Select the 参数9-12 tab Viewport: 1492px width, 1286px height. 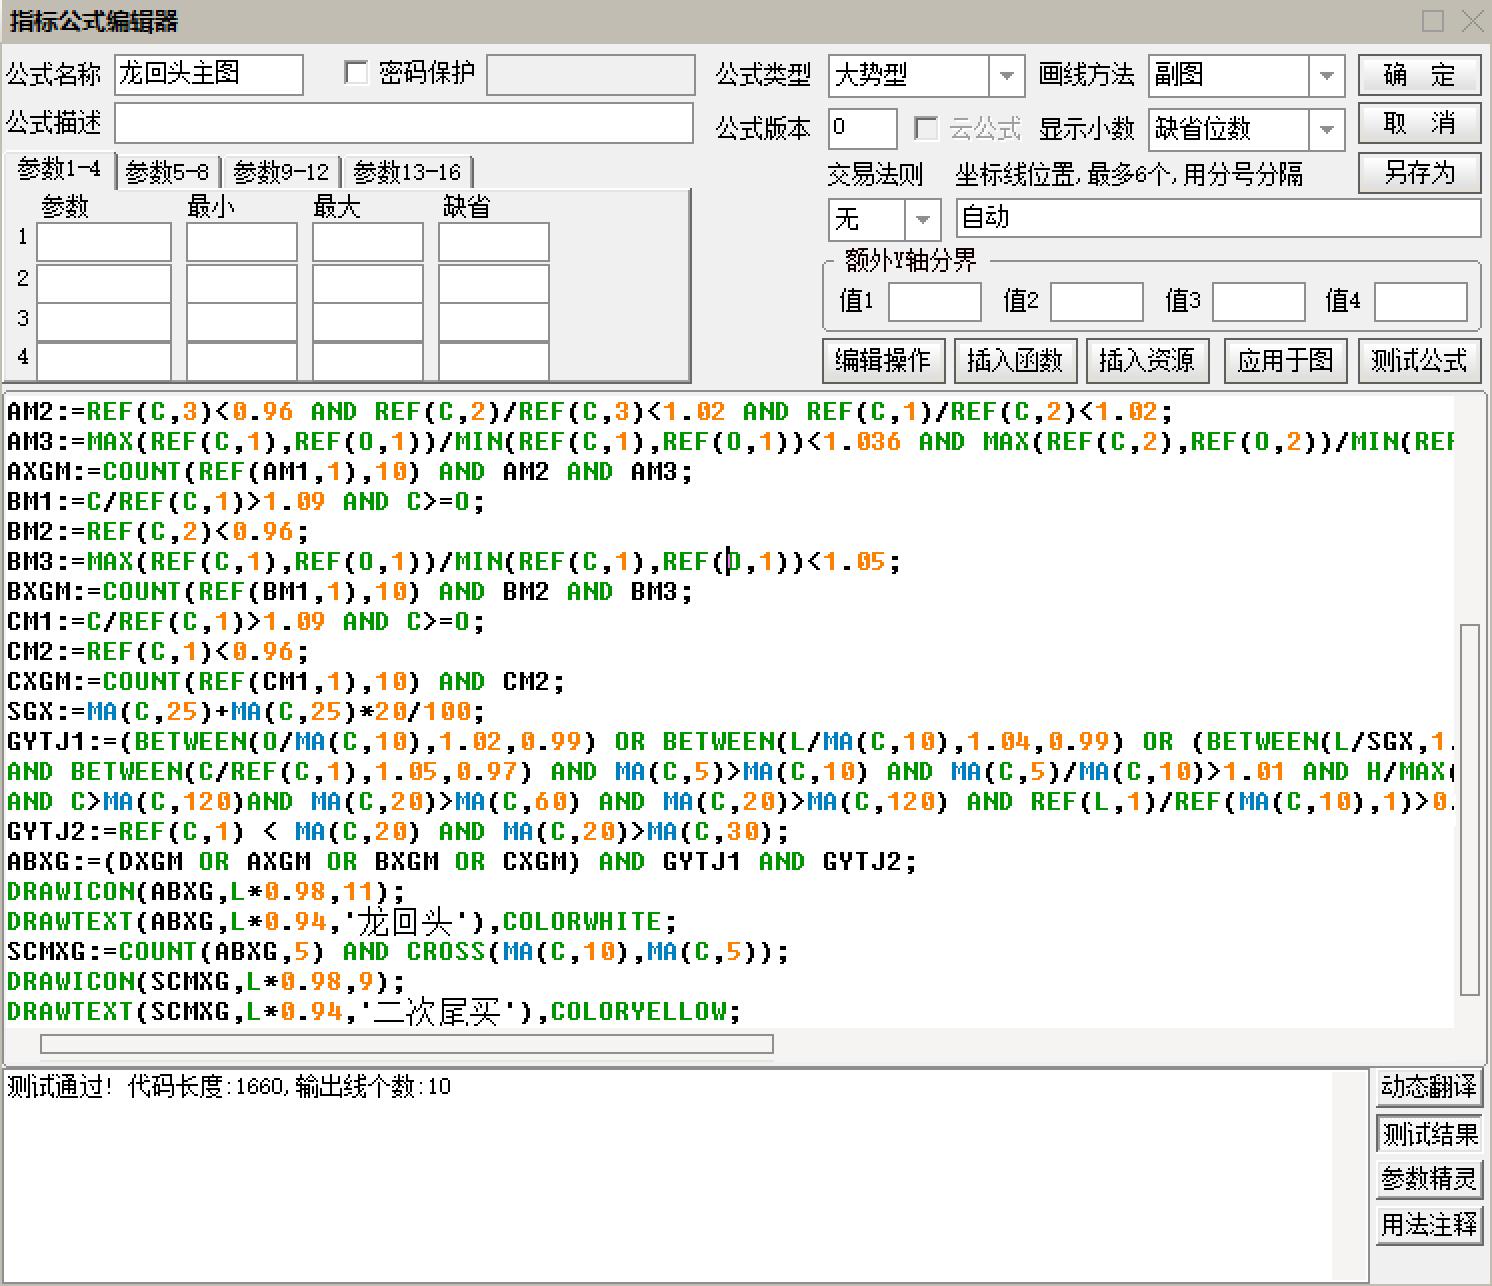point(281,172)
